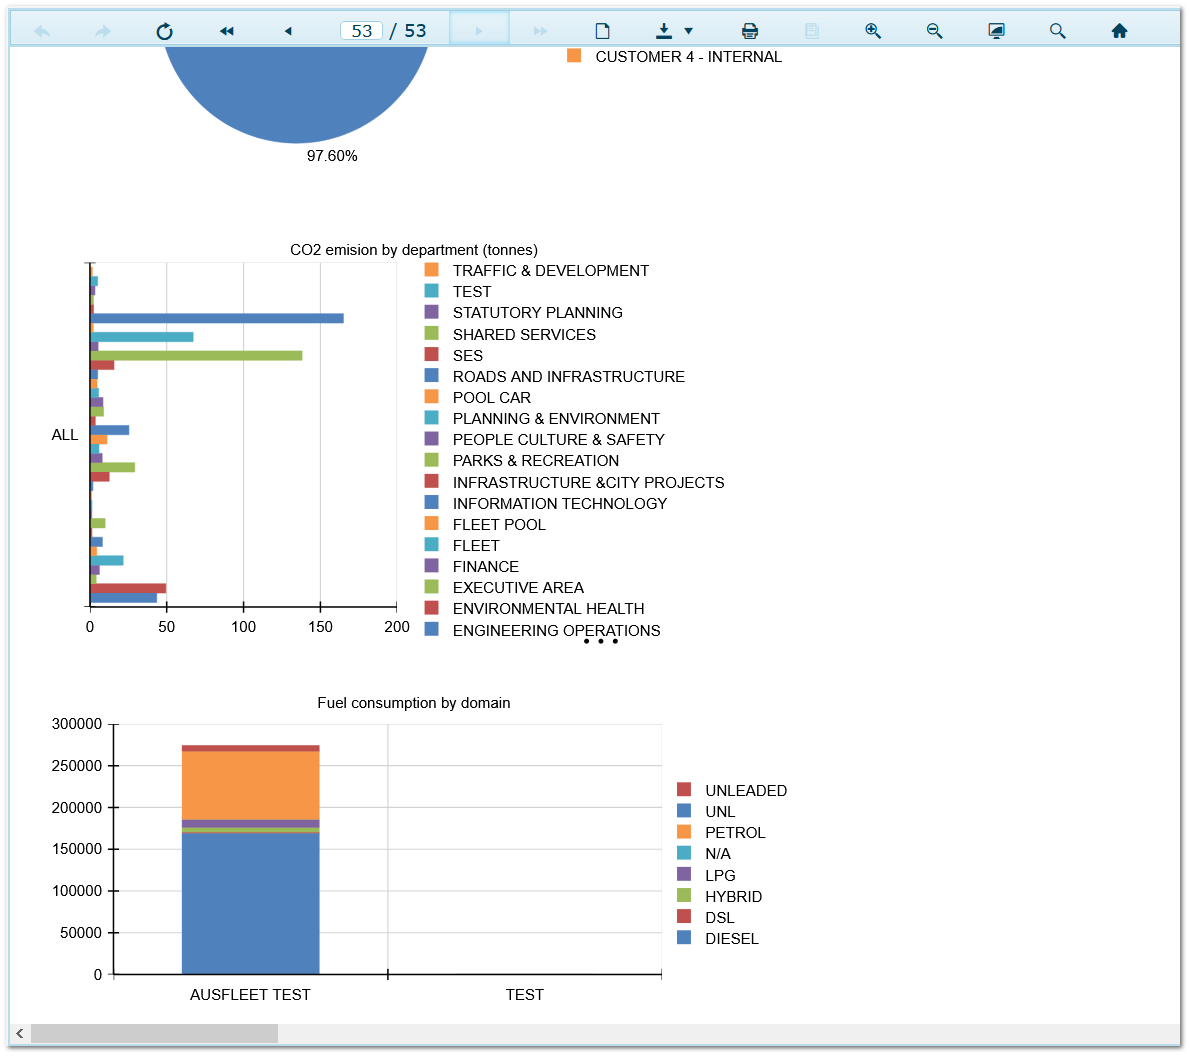
Task: Click the DIESEL legend label
Action: pyautogui.click(x=731, y=939)
